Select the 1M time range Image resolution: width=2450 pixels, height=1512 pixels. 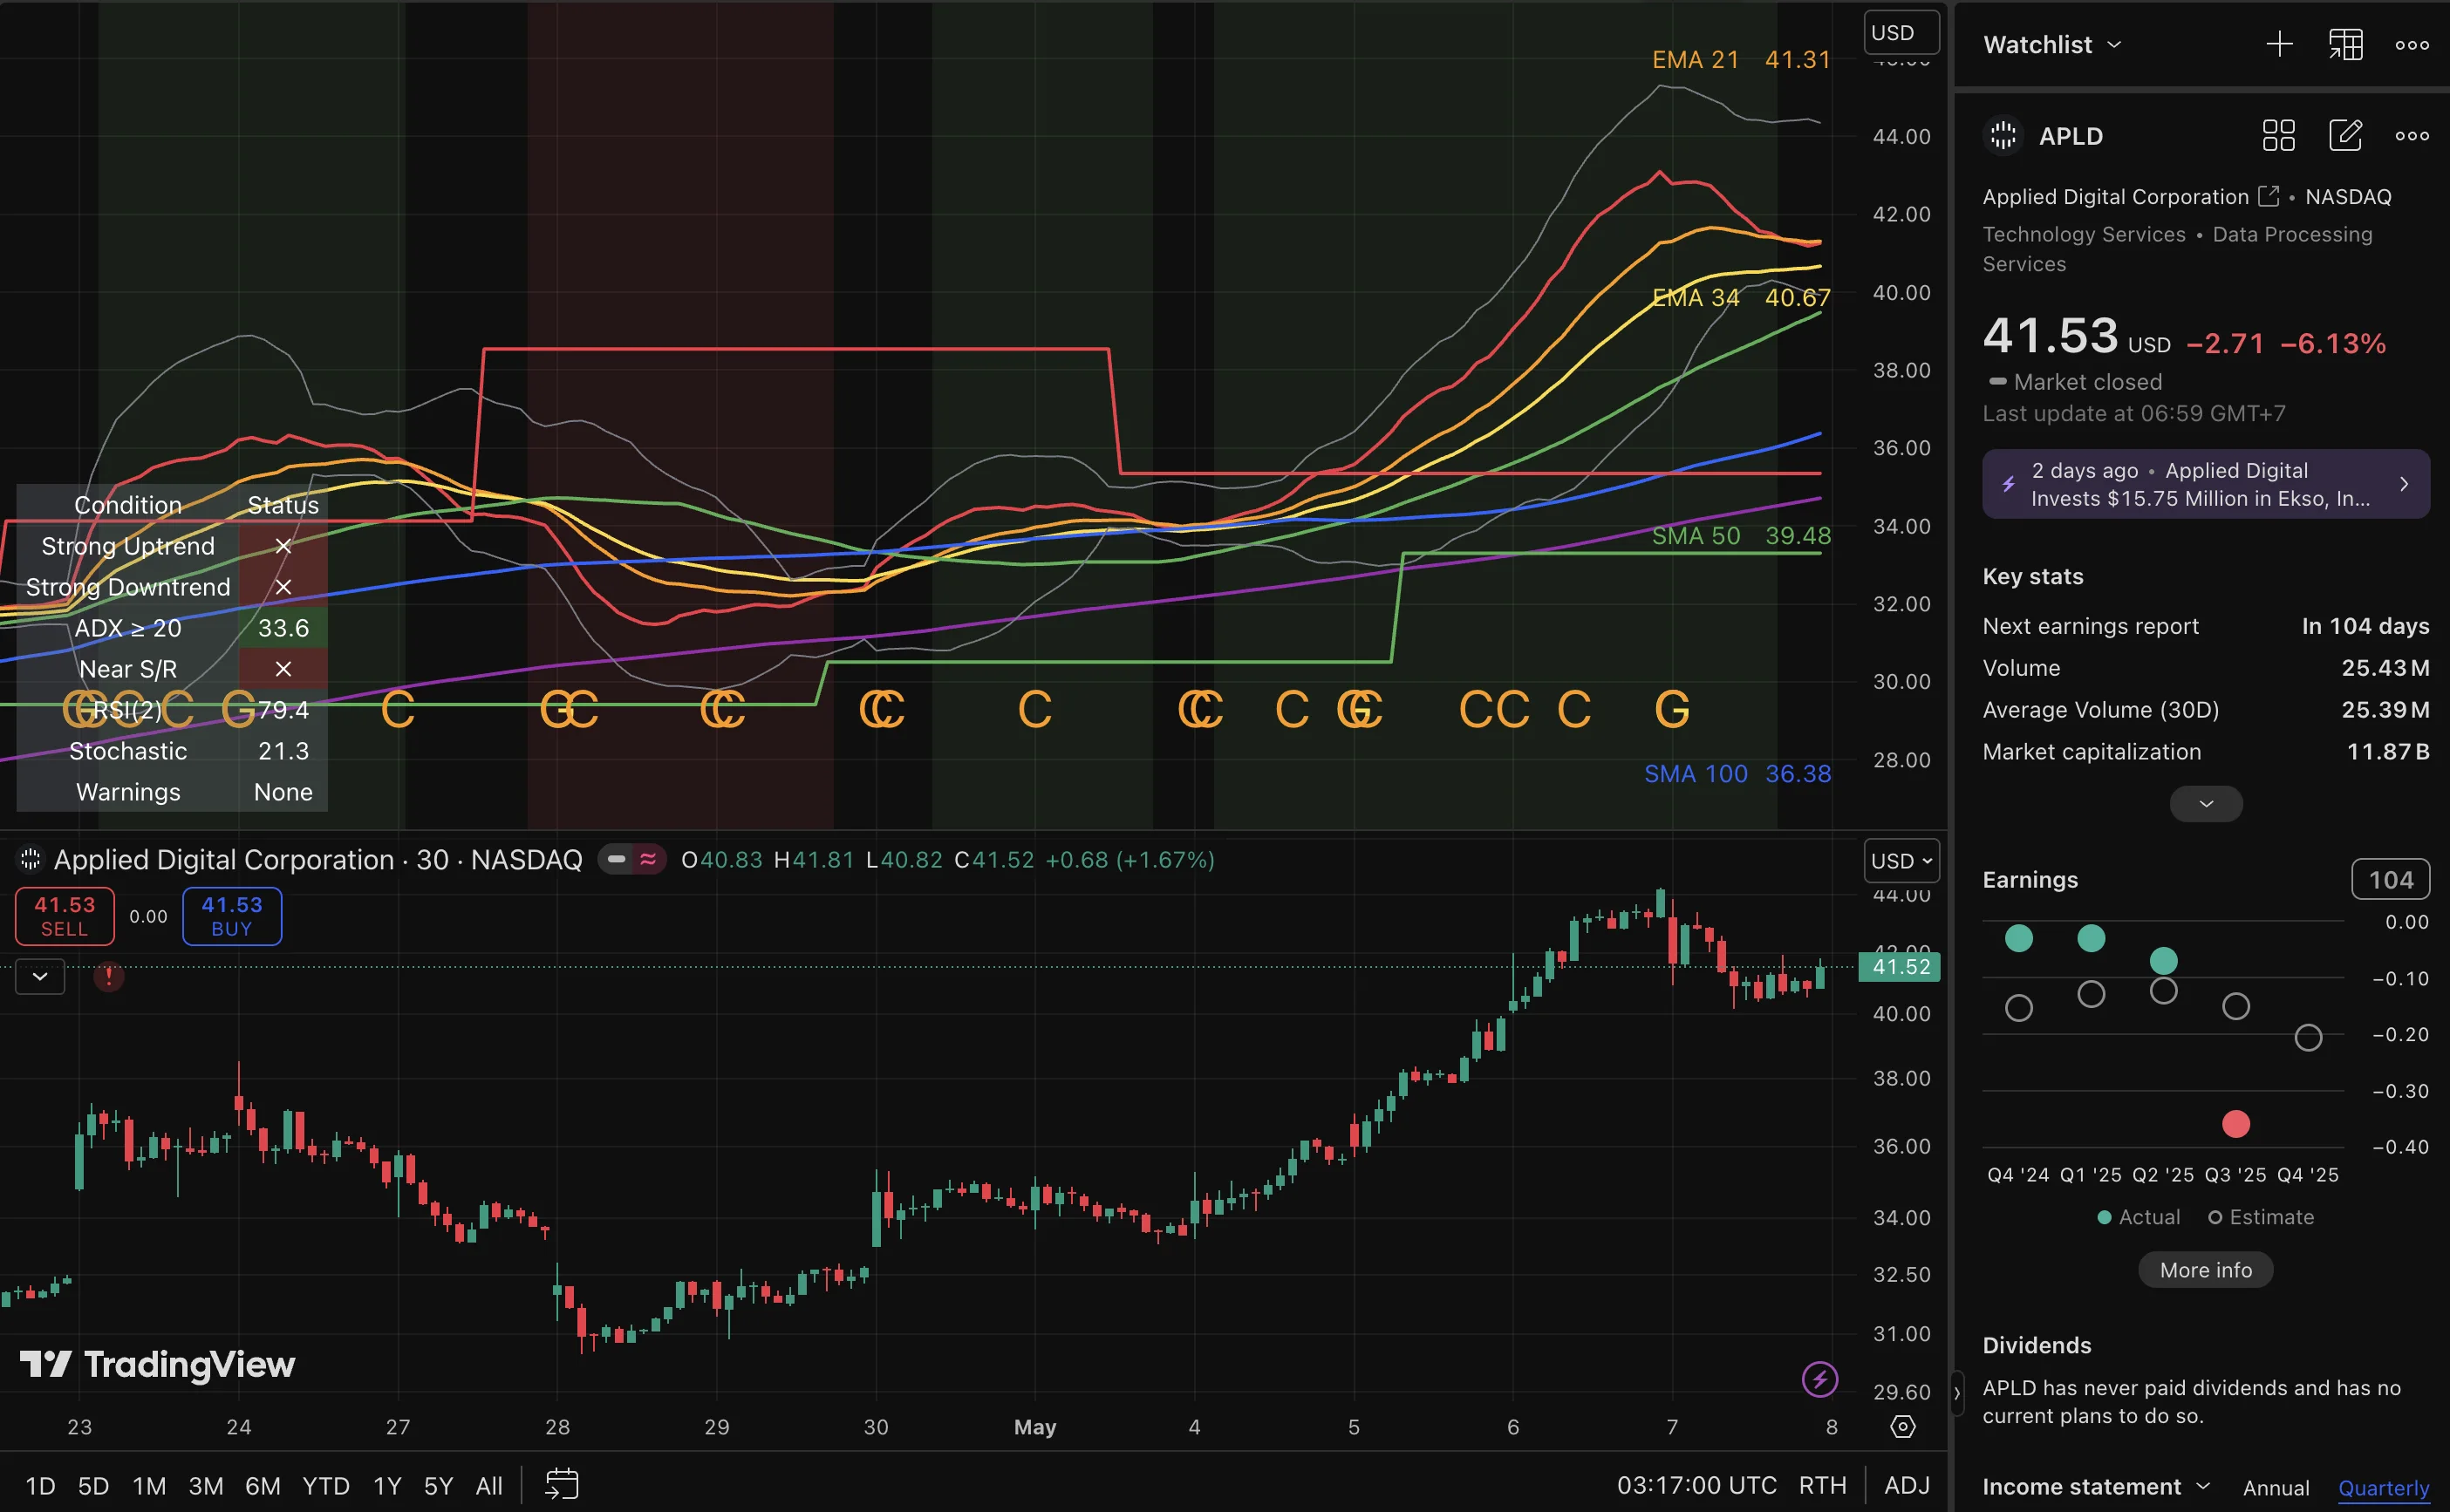coord(149,1486)
